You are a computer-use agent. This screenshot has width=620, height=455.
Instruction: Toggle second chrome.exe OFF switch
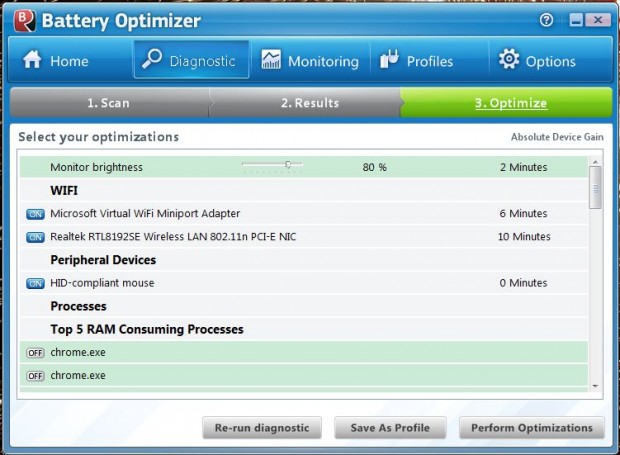pos(35,376)
